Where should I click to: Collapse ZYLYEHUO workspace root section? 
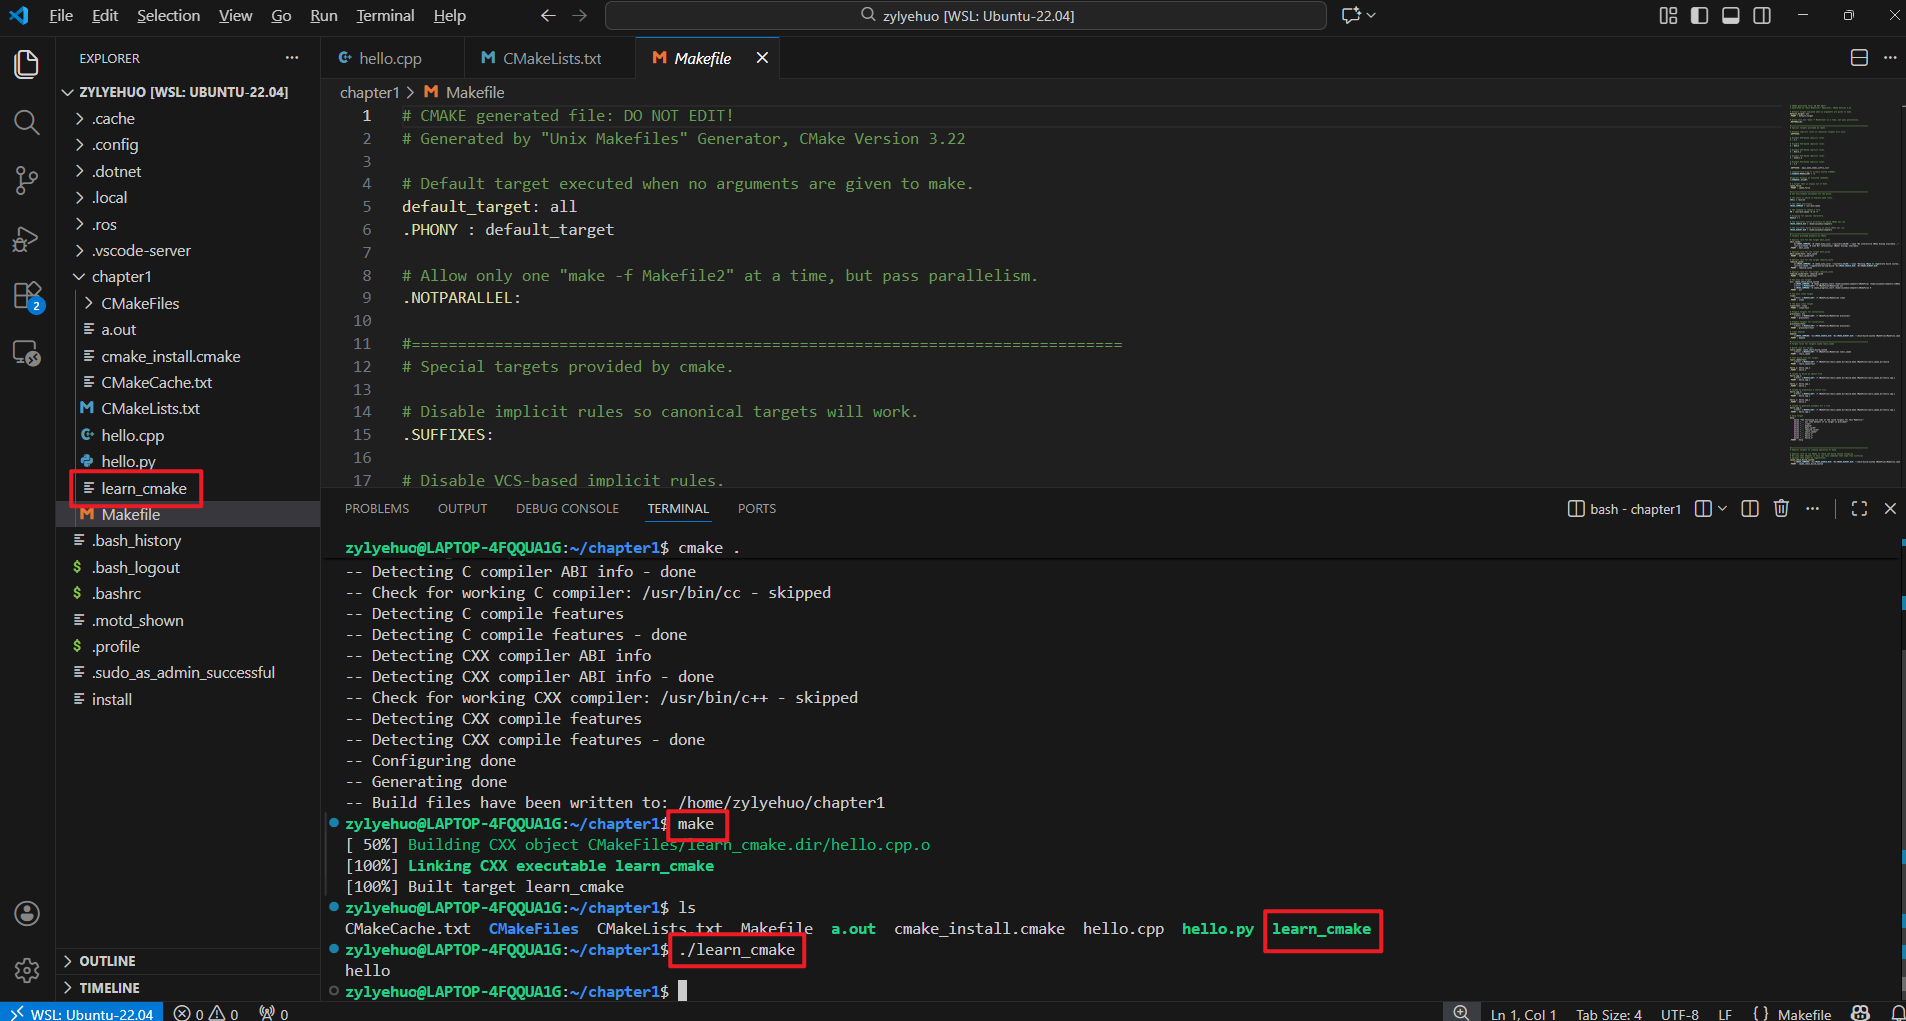tap(188, 92)
